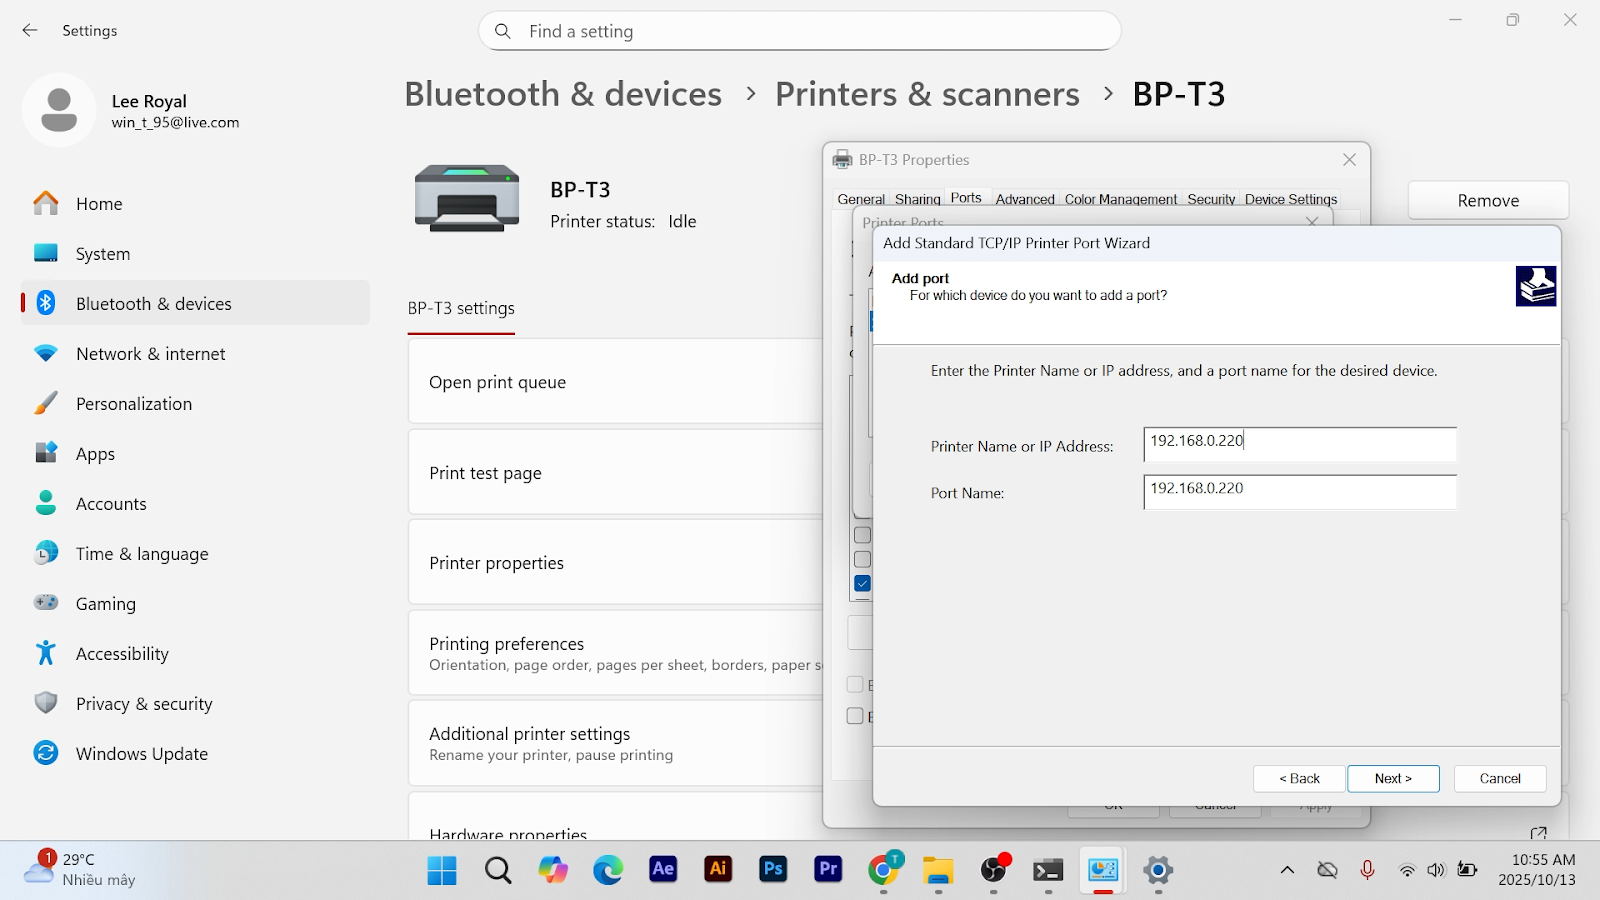The width and height of the screenshot is (1600, 900).
Task: Click the back arrow in Settings
Action: coord(30,31)
